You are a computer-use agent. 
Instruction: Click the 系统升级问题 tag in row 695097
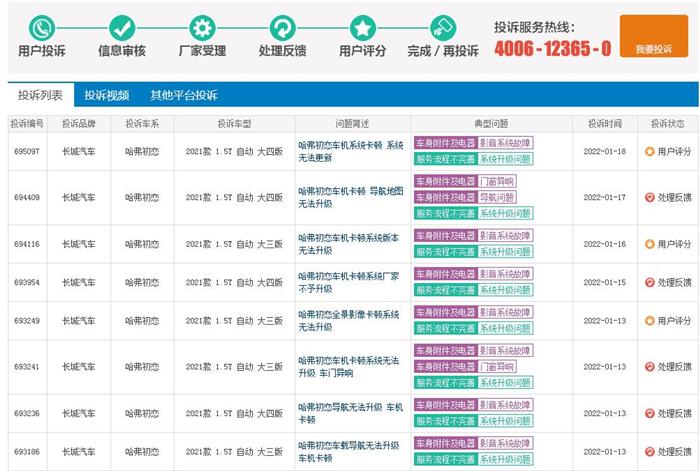tap(505, 159)
